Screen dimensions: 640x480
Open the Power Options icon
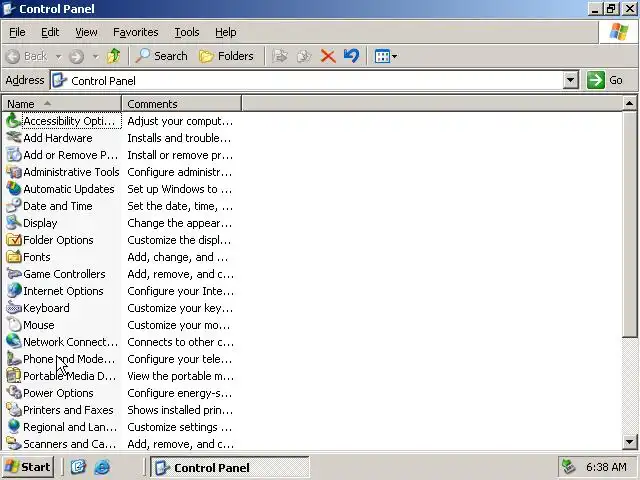(x=14, y=393)
